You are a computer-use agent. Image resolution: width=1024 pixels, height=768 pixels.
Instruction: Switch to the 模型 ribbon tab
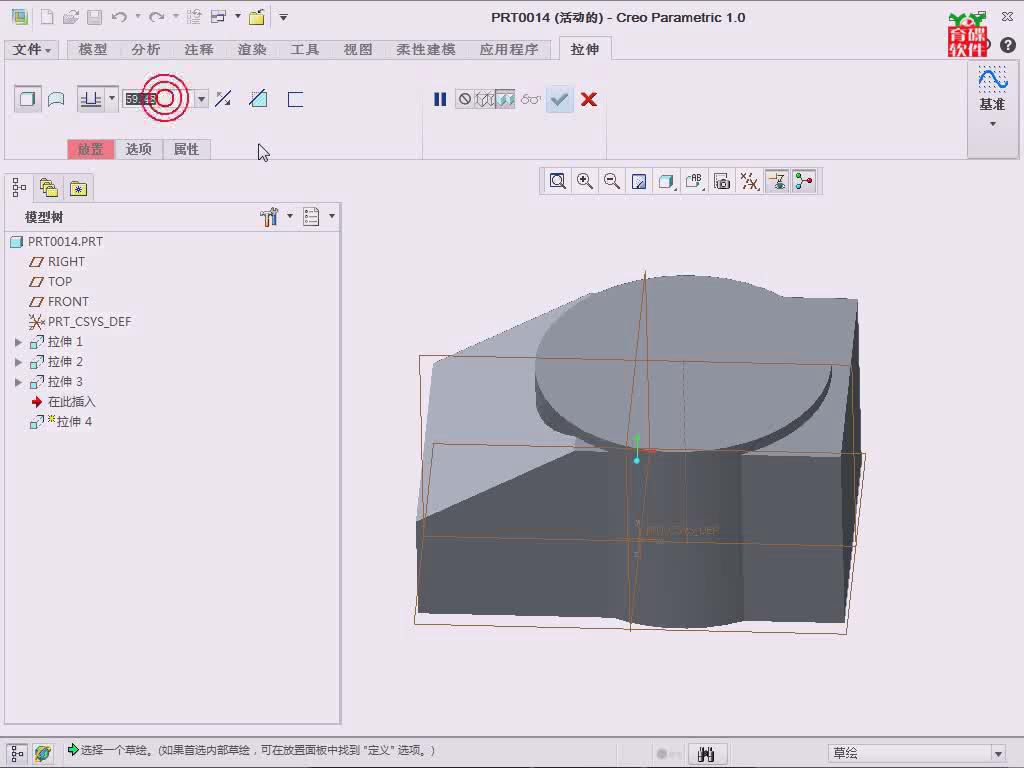[93, 50]
